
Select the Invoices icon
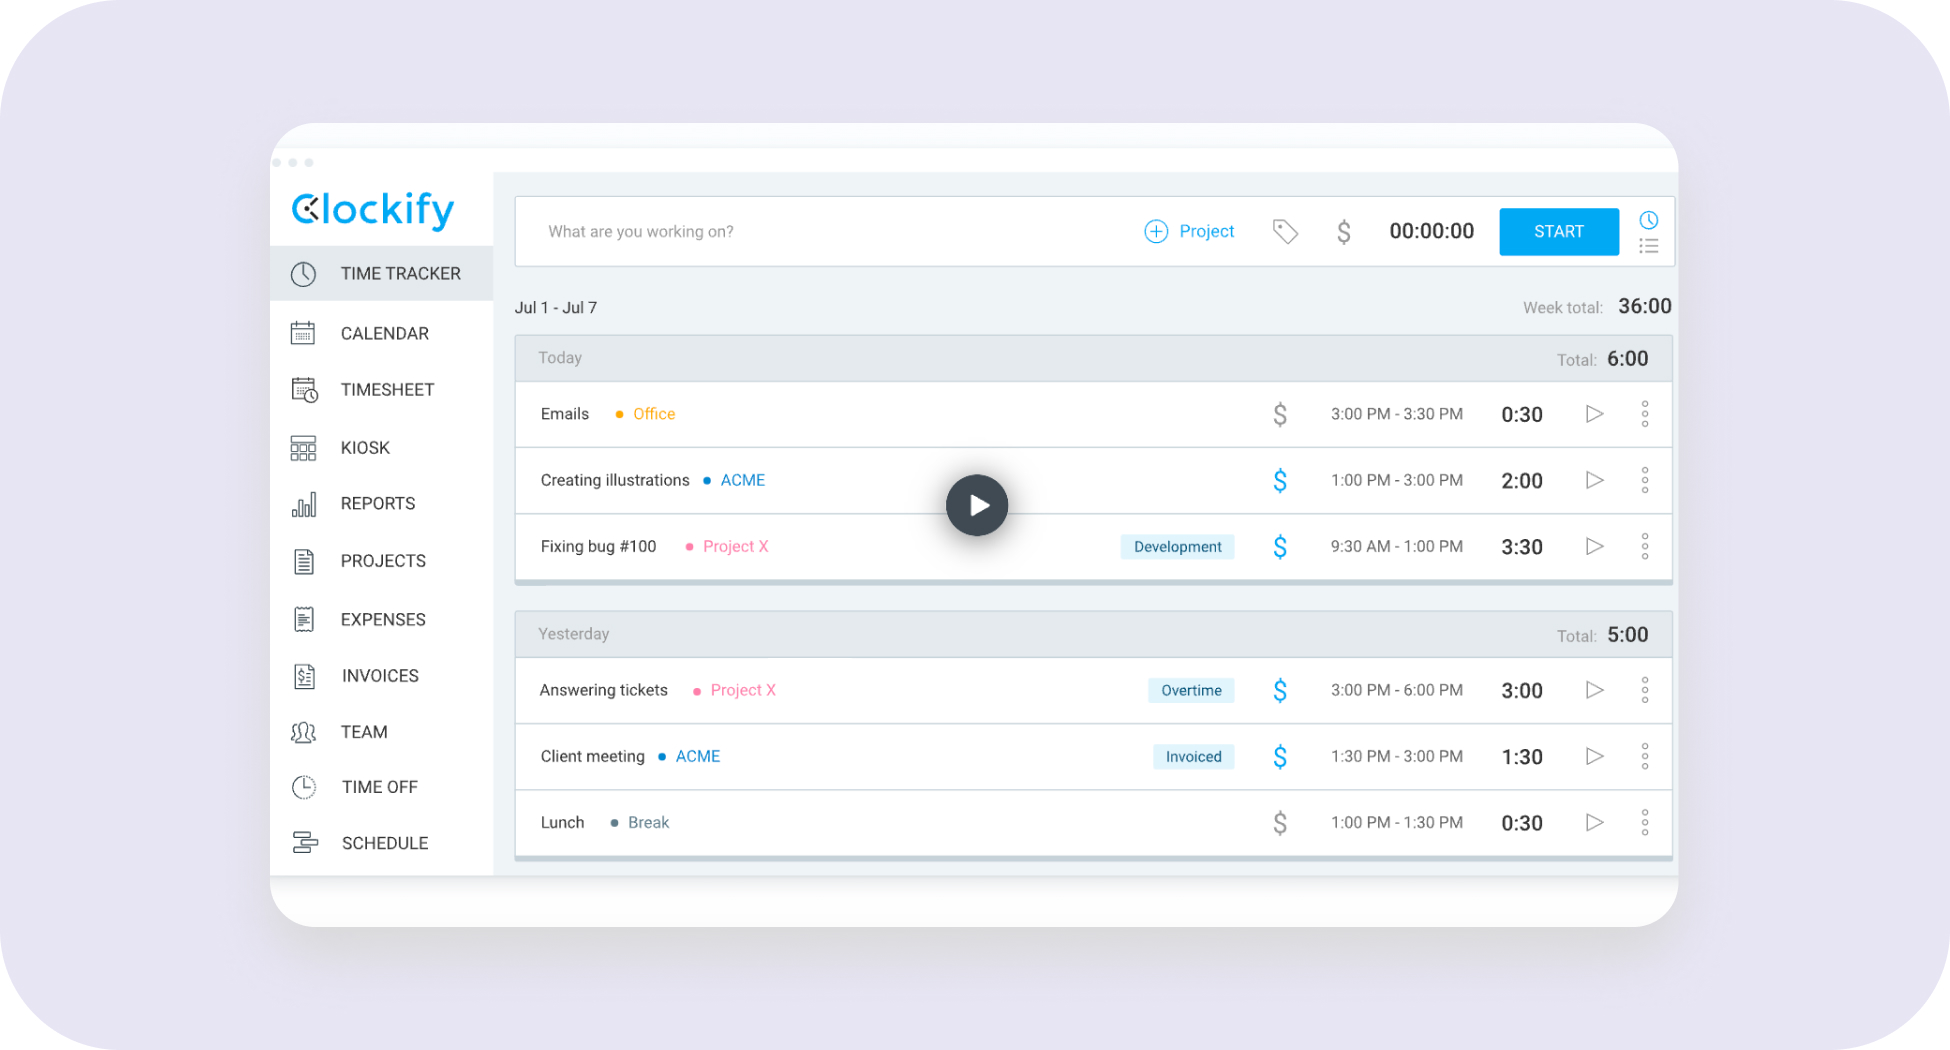[x=304, y=675]
